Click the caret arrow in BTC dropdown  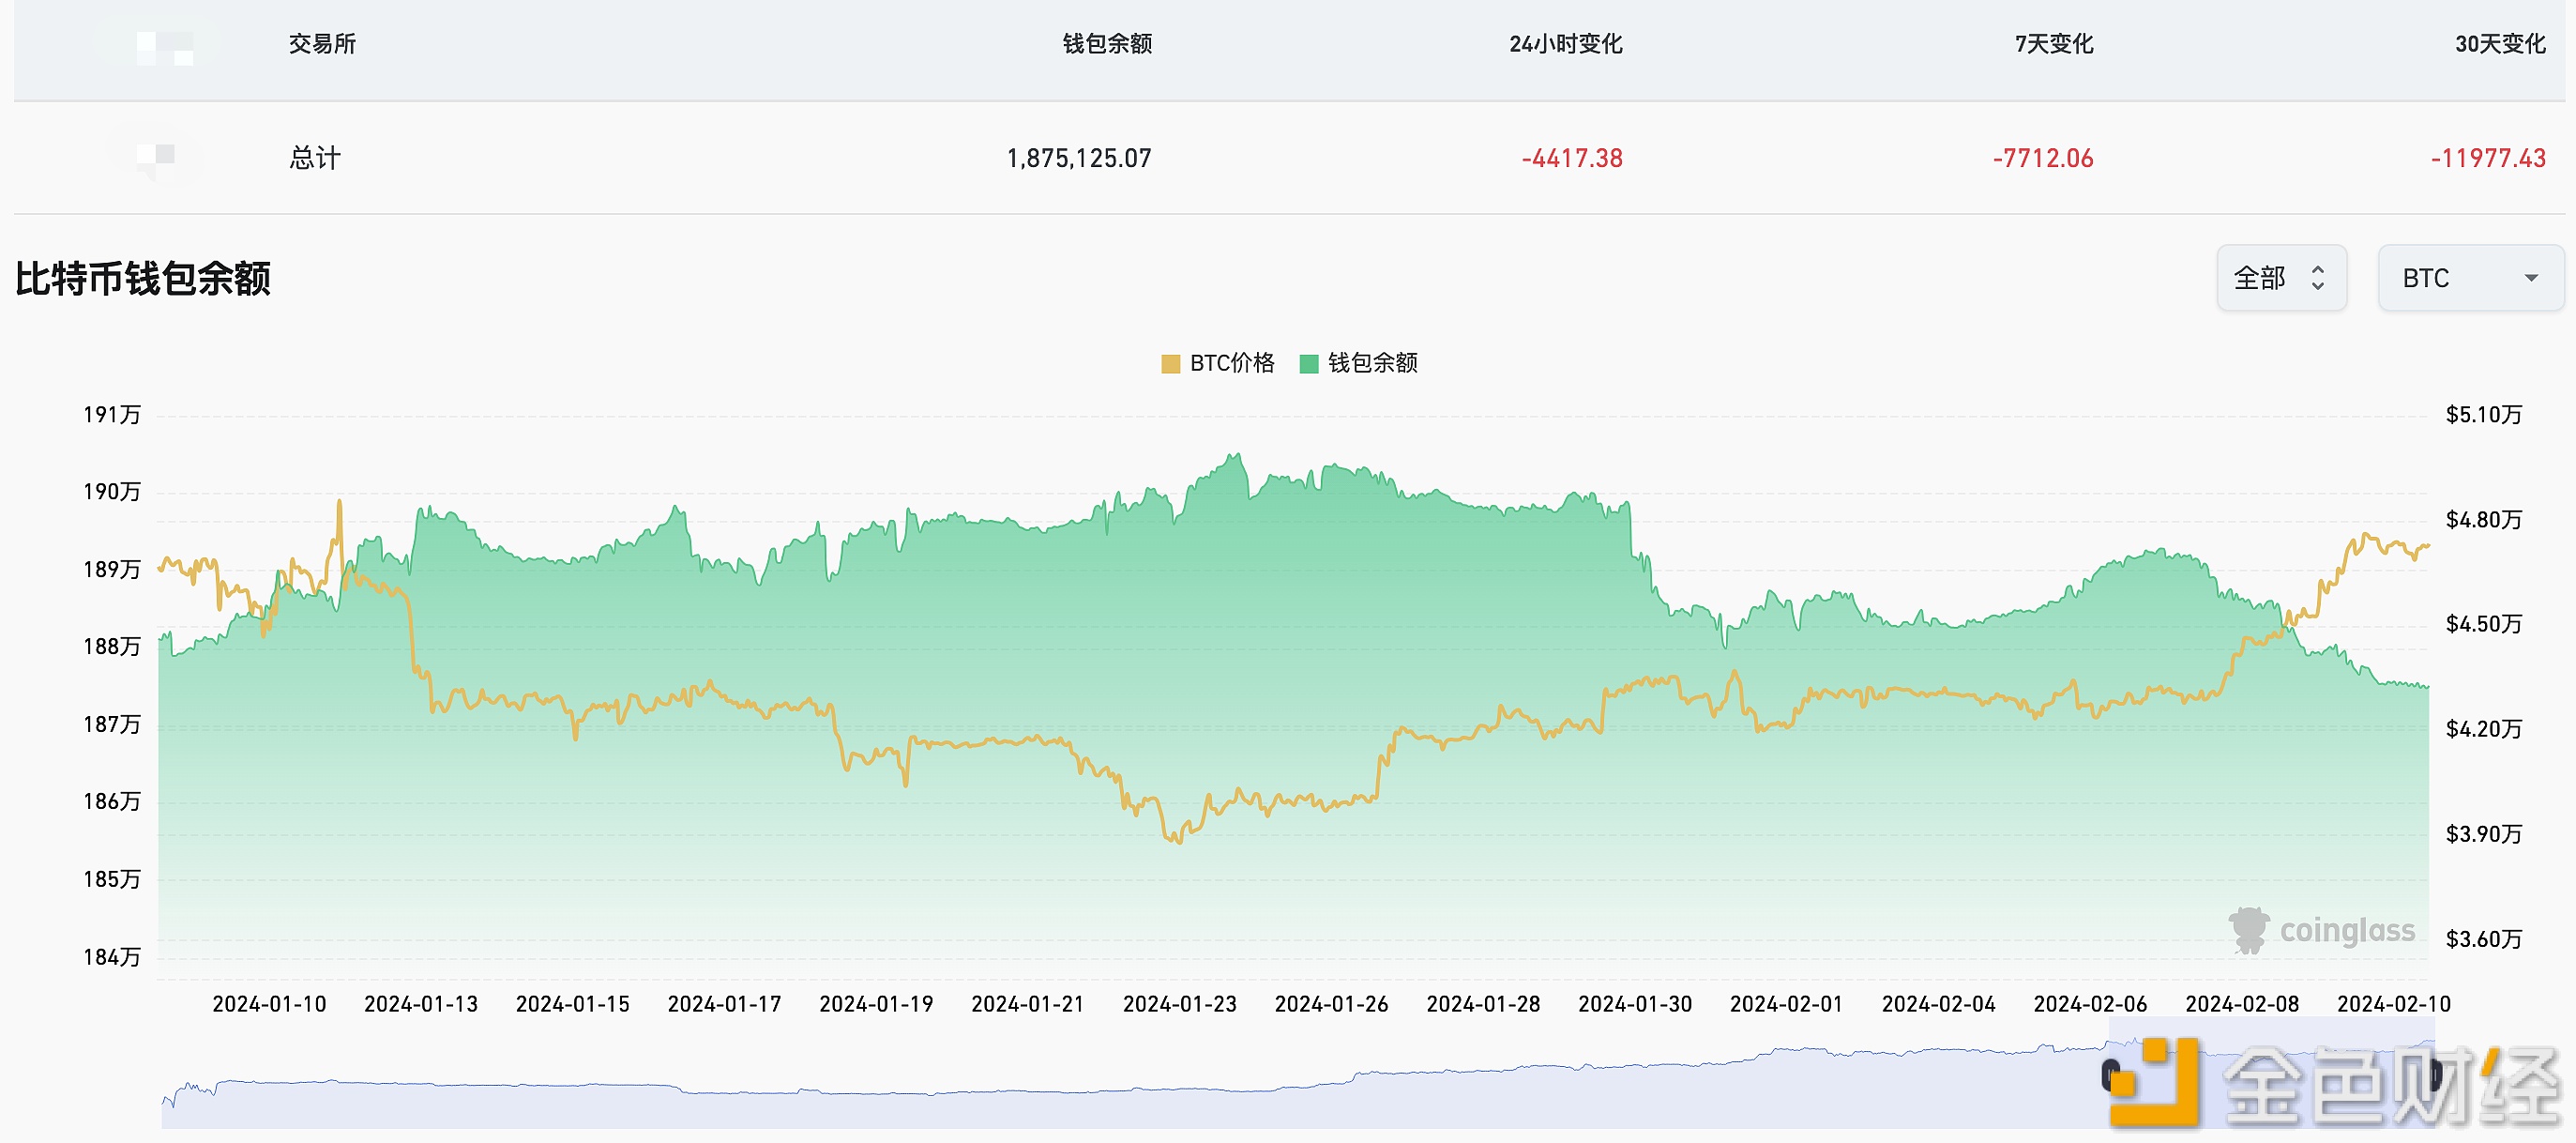(x=2531, y=278)
